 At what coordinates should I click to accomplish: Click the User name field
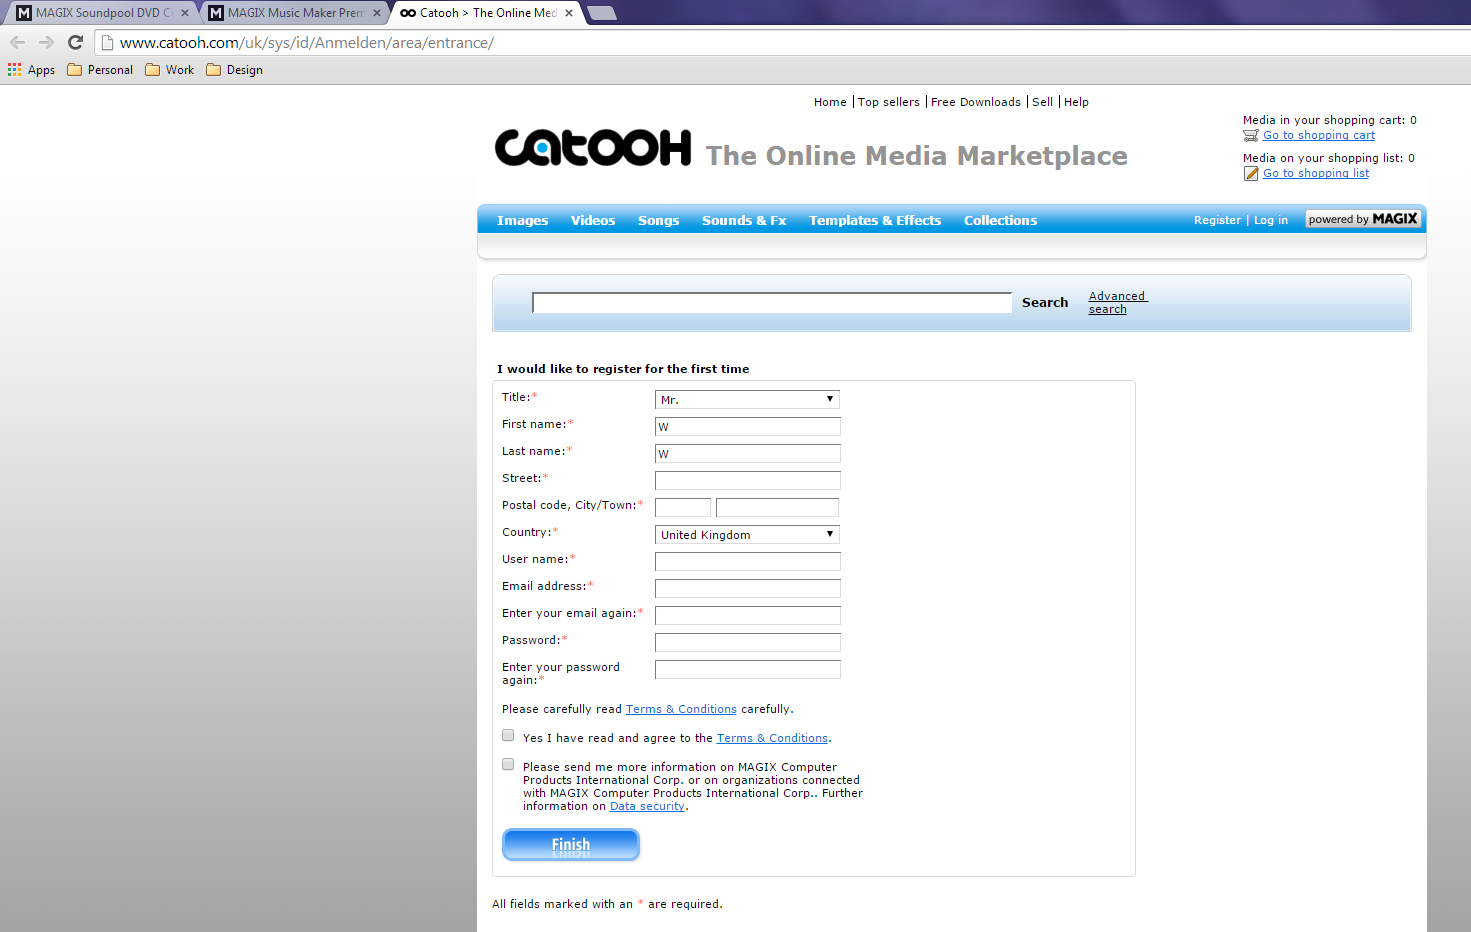[748, 561]
